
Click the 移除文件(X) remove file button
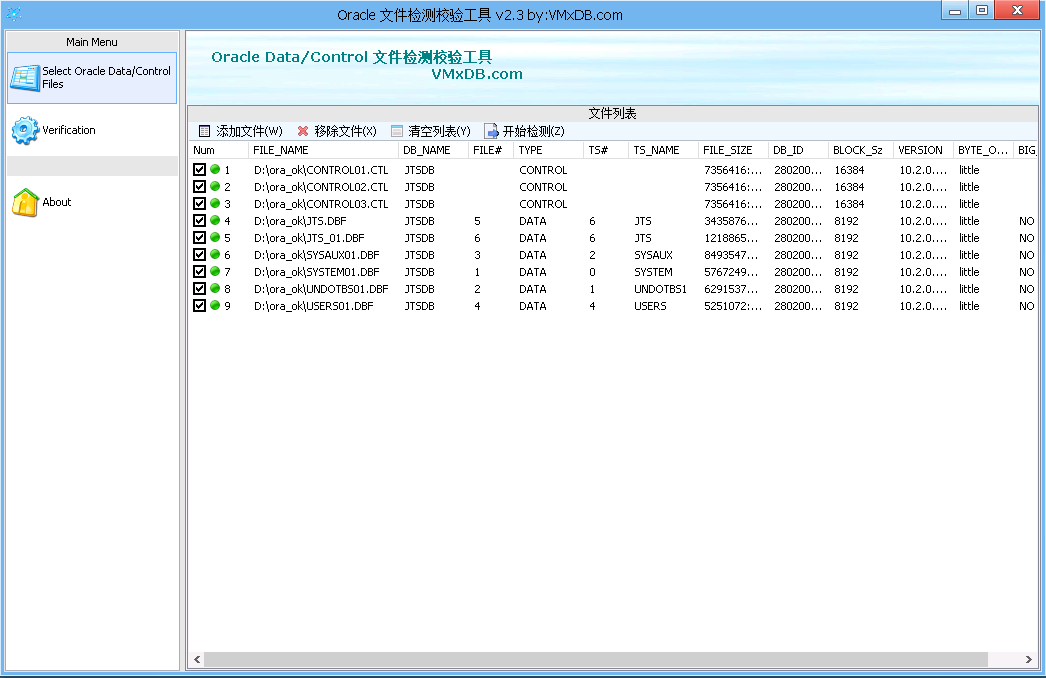337,131
